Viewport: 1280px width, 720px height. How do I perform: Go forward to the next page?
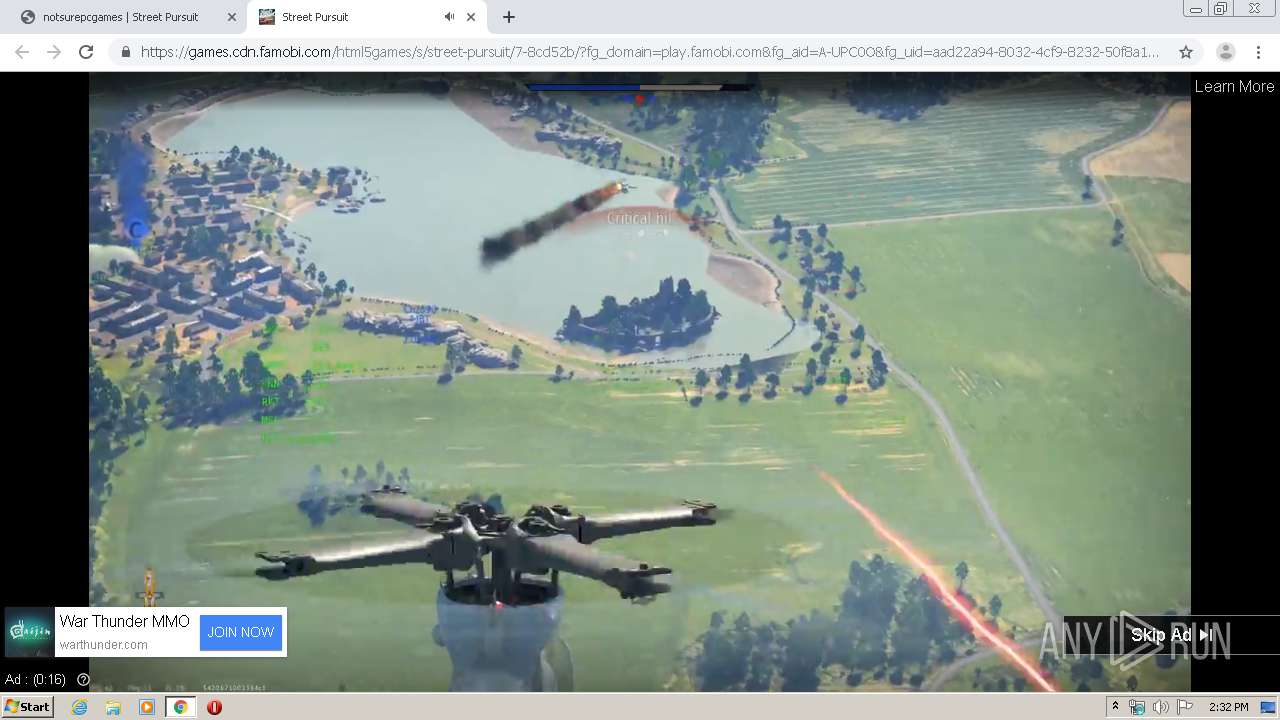click(54, 52)
